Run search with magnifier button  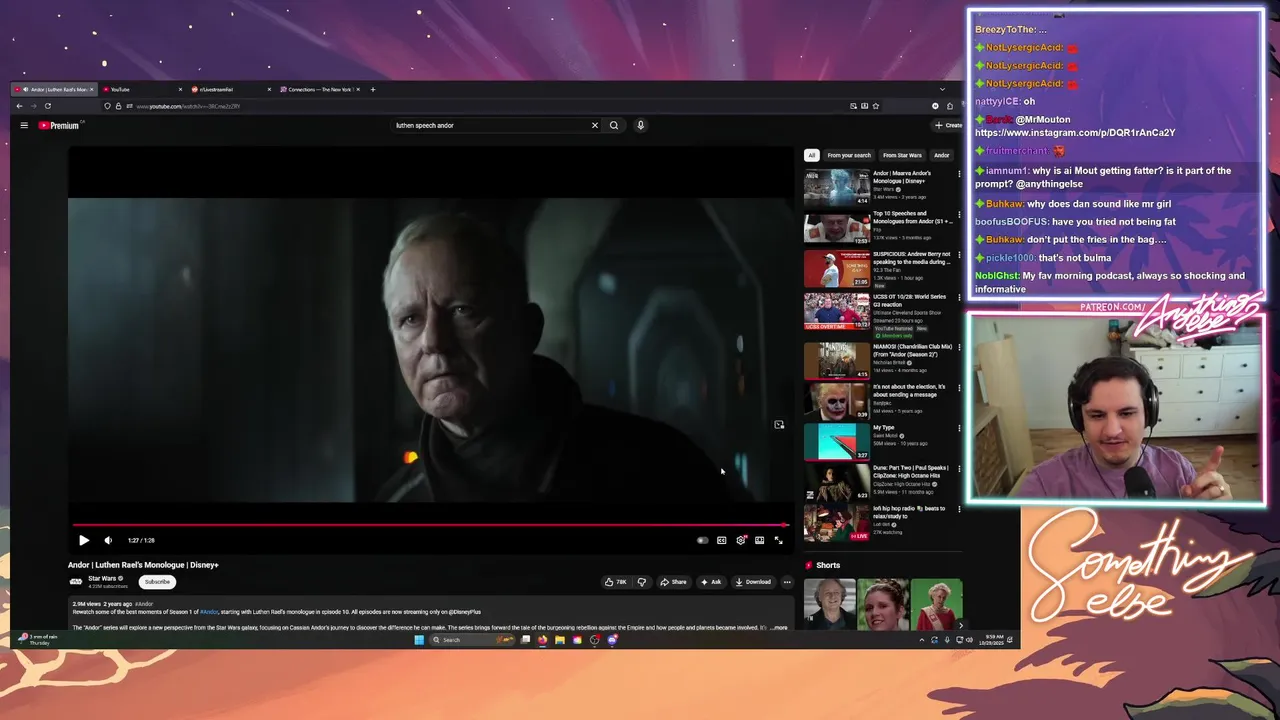[614, 125]
